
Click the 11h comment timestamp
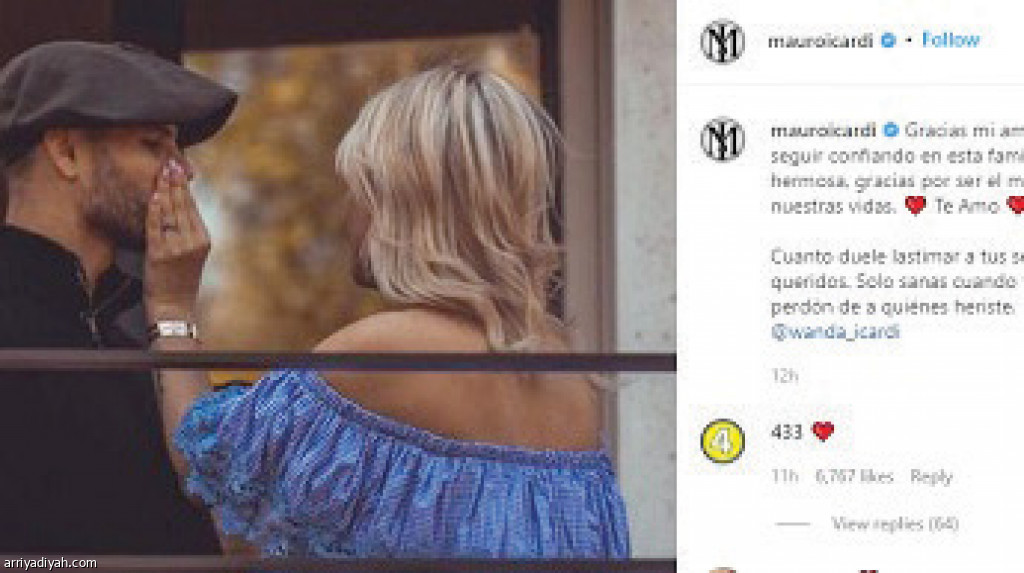point(784,477)
